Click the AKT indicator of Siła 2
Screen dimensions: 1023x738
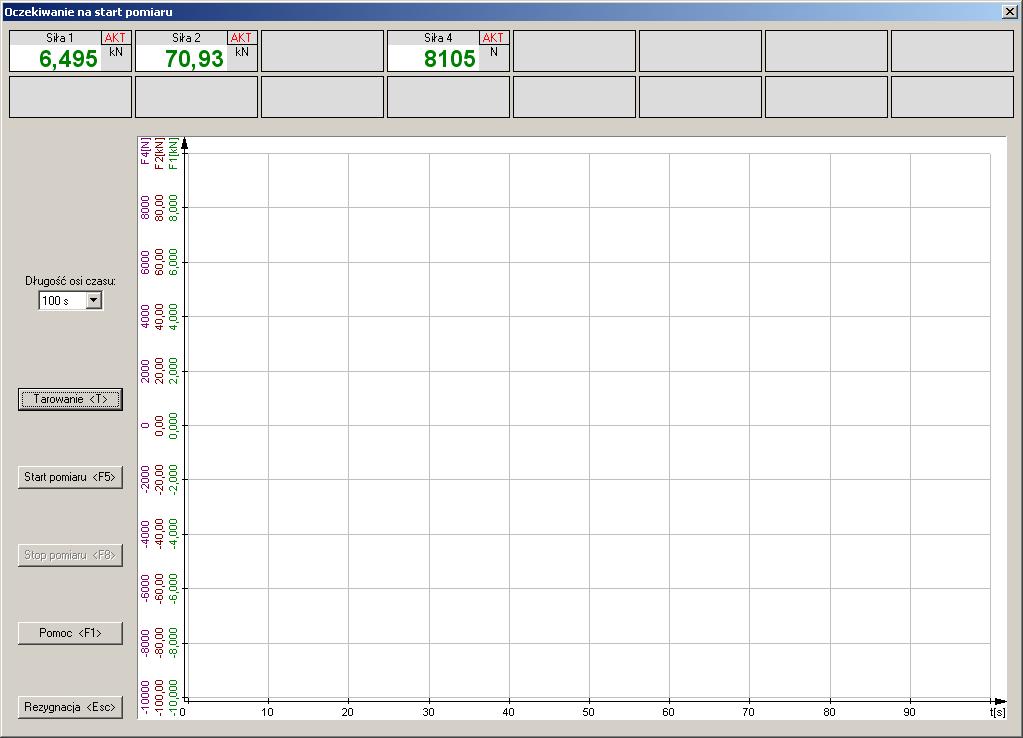pos(241,38)
